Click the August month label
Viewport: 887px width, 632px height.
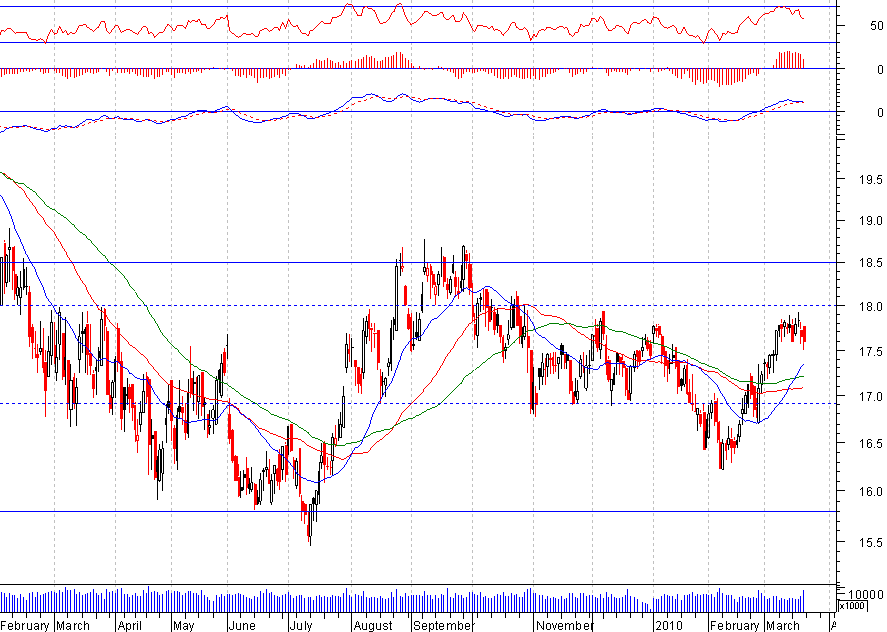373,625
